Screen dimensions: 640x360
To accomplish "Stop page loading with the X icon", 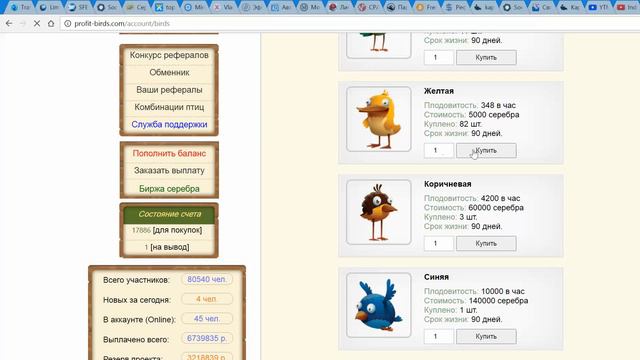I will tap(37, 24).
